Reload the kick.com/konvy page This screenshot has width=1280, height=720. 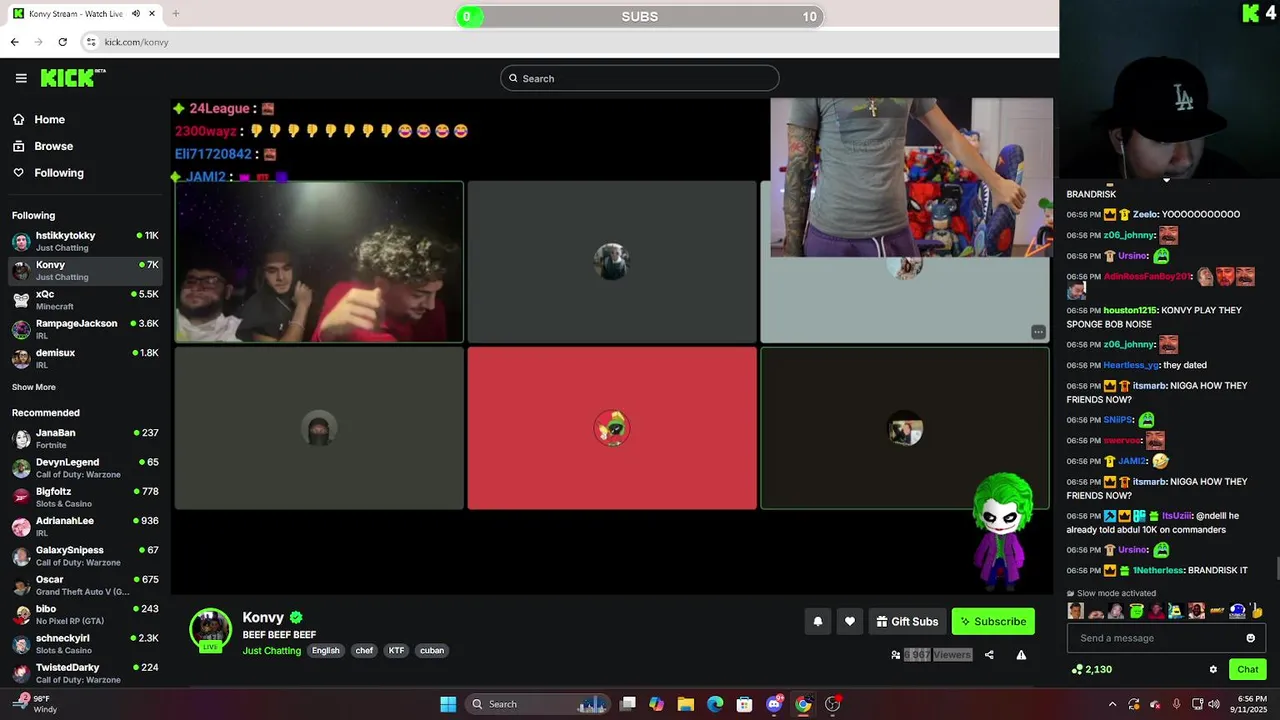click(x=62, y=42)
